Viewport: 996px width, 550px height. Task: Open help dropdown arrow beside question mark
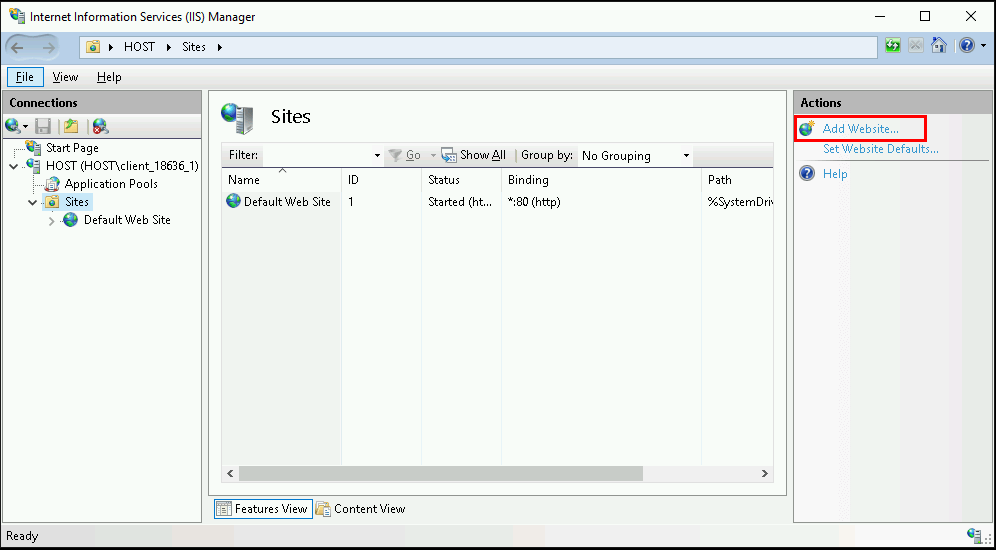[x=983, y=46]
